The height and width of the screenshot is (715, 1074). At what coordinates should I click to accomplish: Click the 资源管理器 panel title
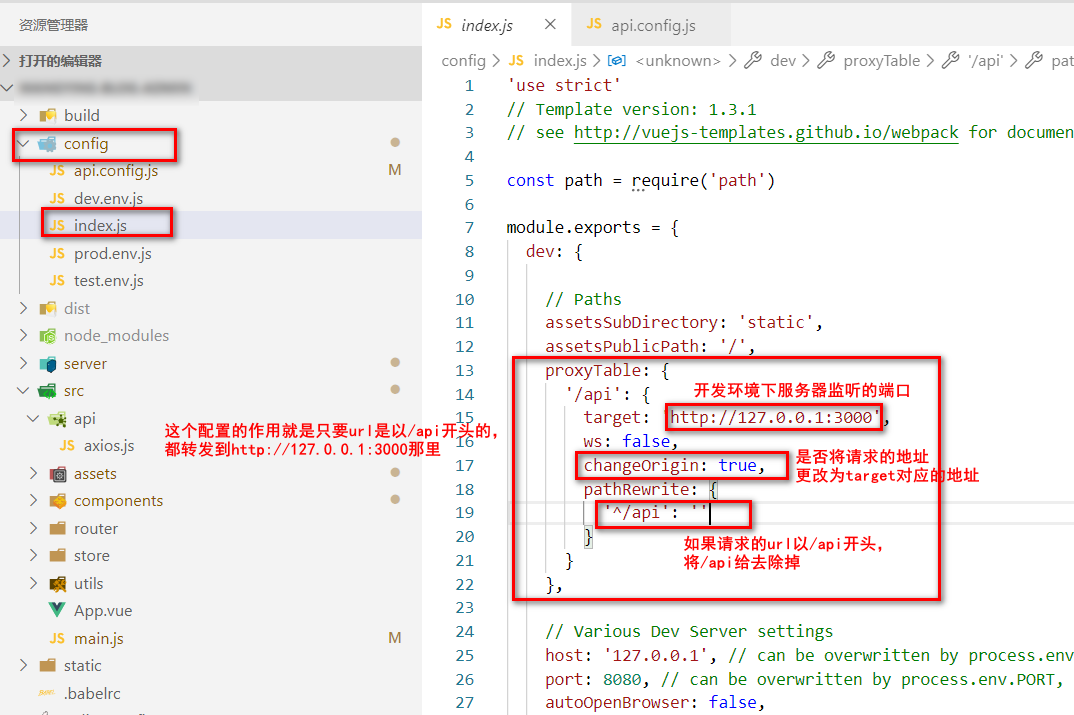click(x=53, y=25)
